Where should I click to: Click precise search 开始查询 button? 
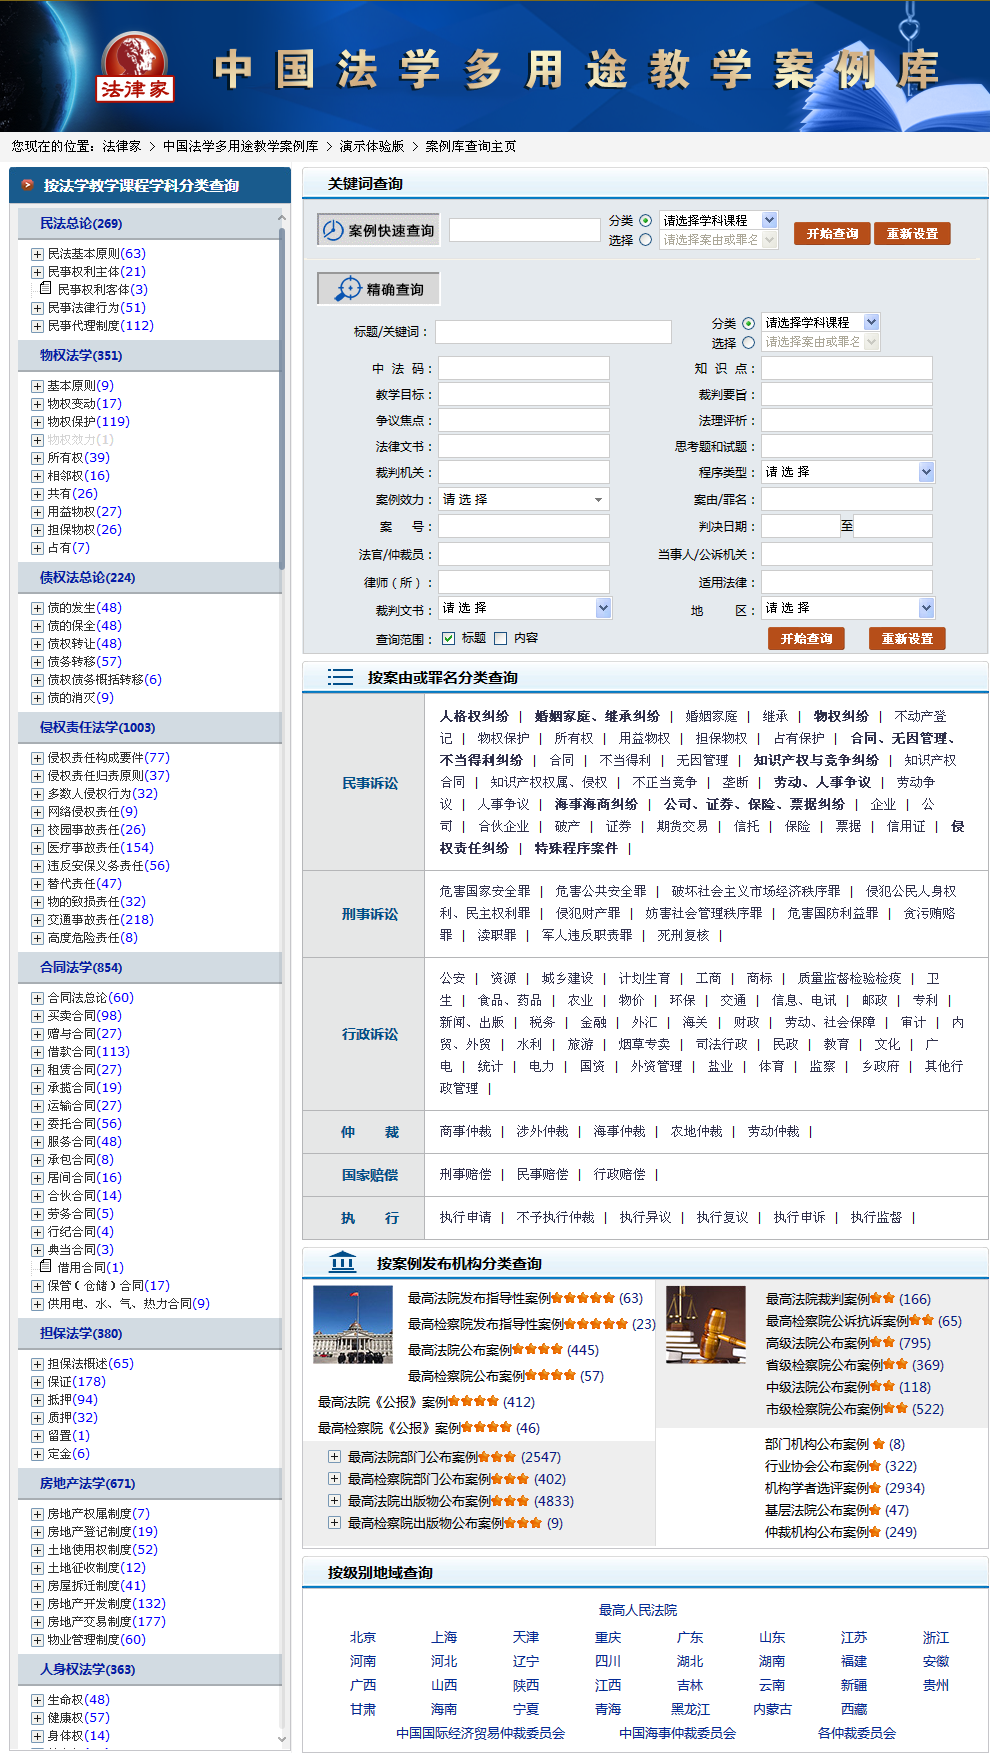click(x=806, y=638)
